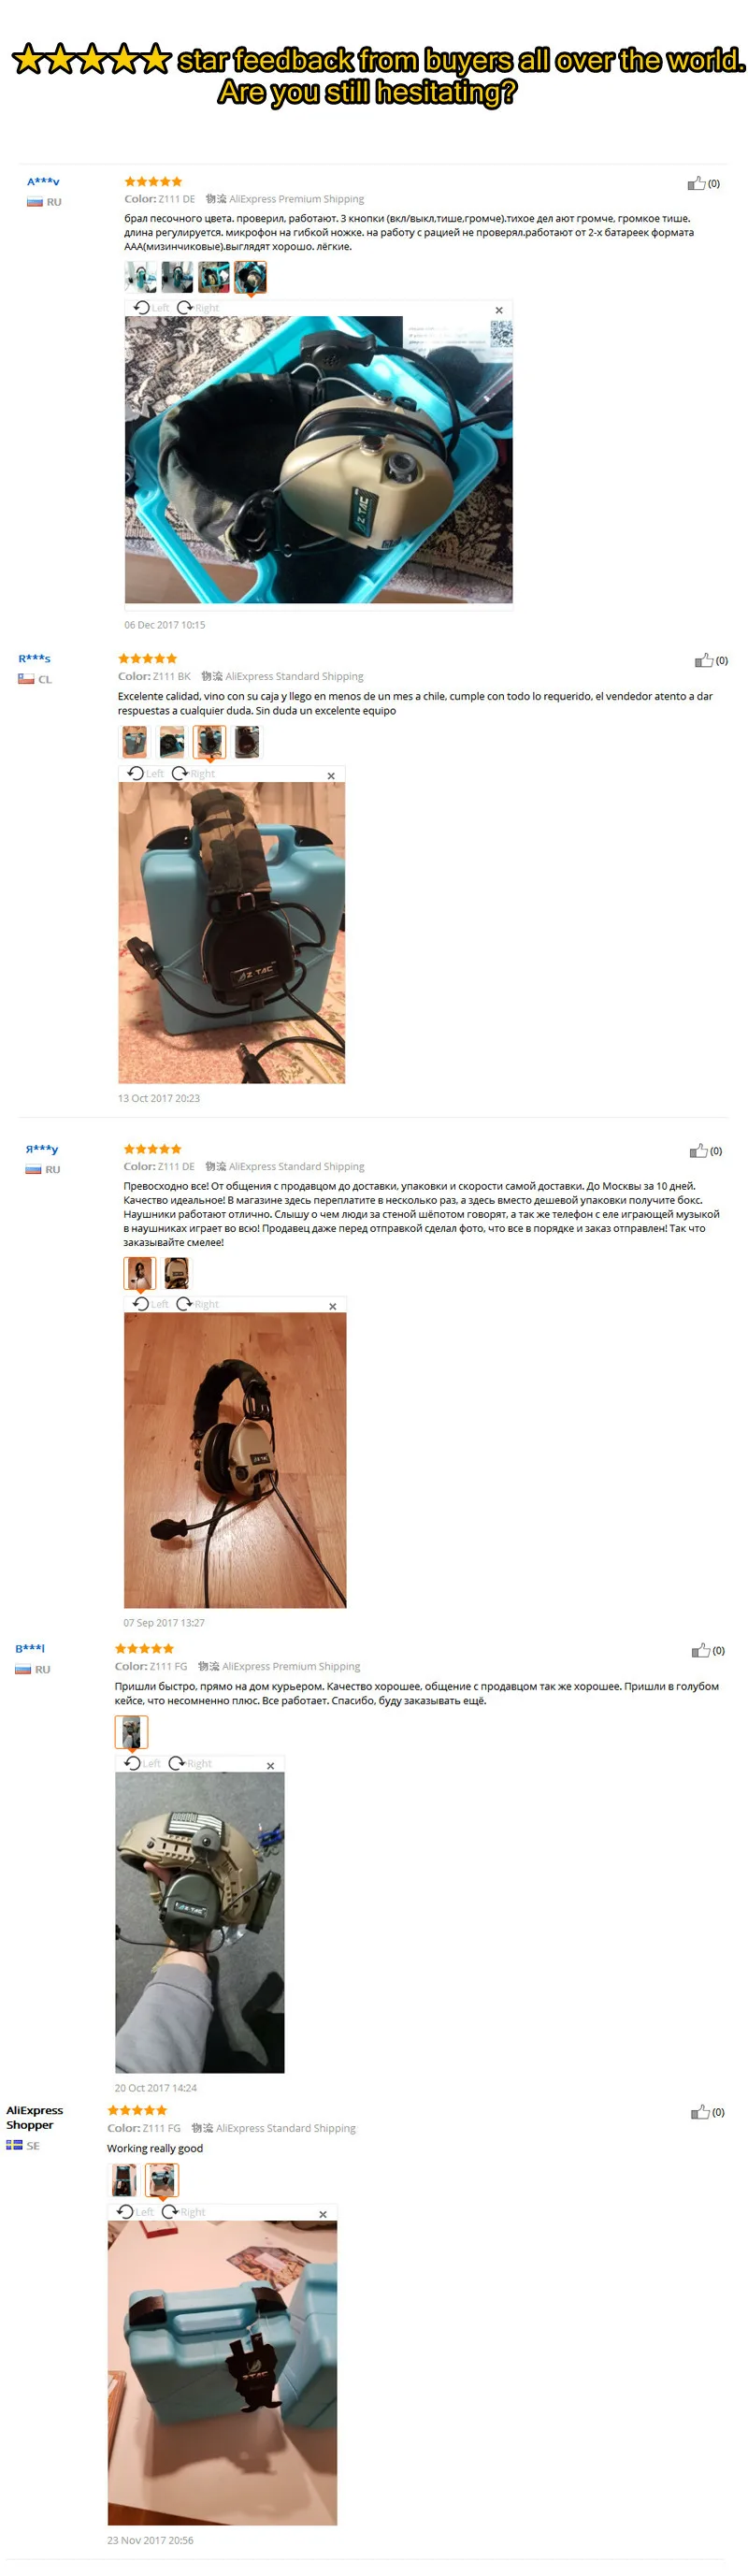The width and height of the screenshot is (748, 2576).
Task: Select first thumbnail in A***v review
Action: tap(140, 277)
